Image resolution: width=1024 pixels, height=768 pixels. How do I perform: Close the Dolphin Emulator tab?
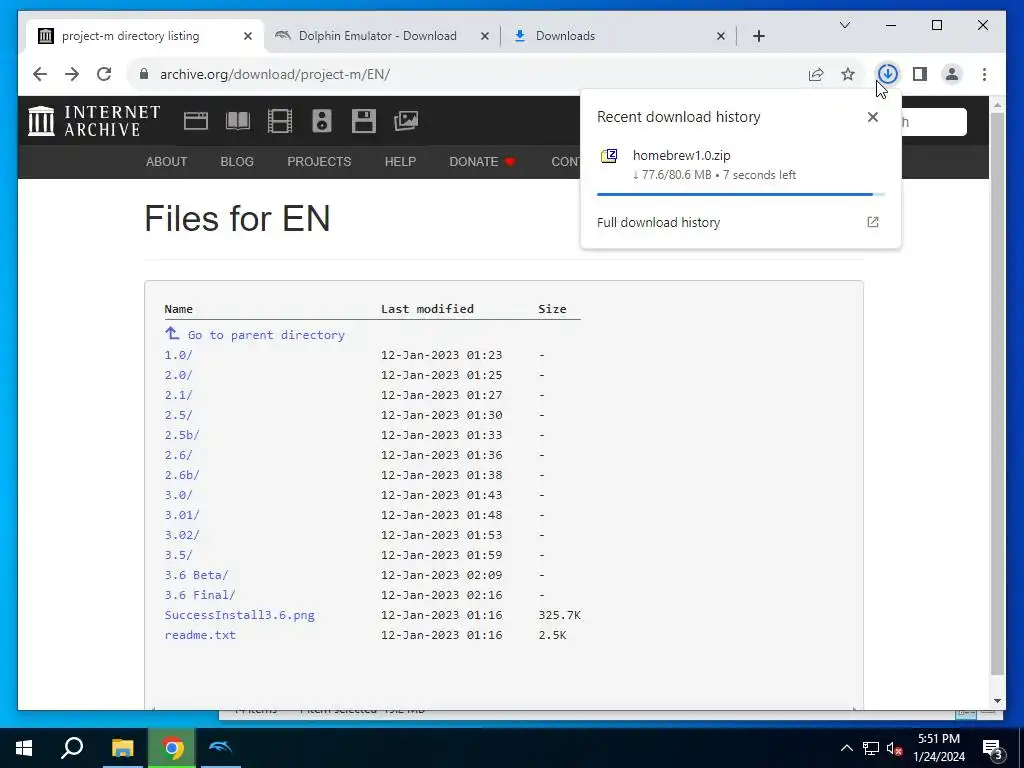(x=485, y=36)
